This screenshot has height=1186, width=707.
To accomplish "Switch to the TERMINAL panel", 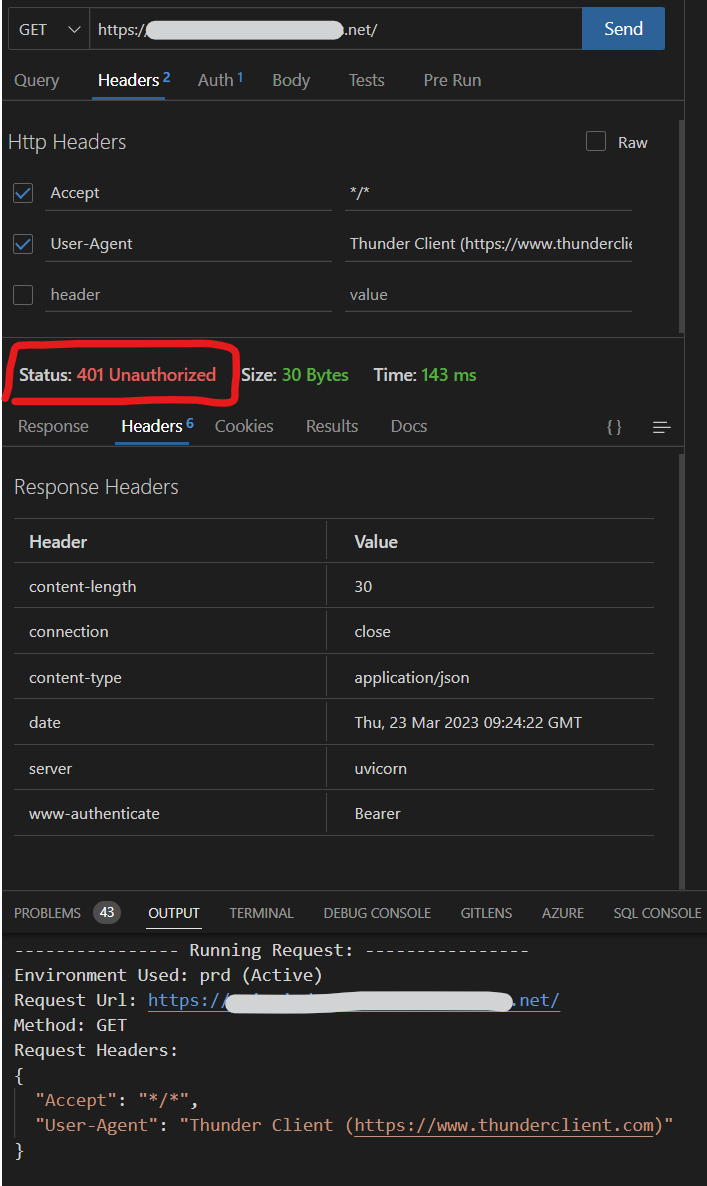I will (x=261, y=912).
